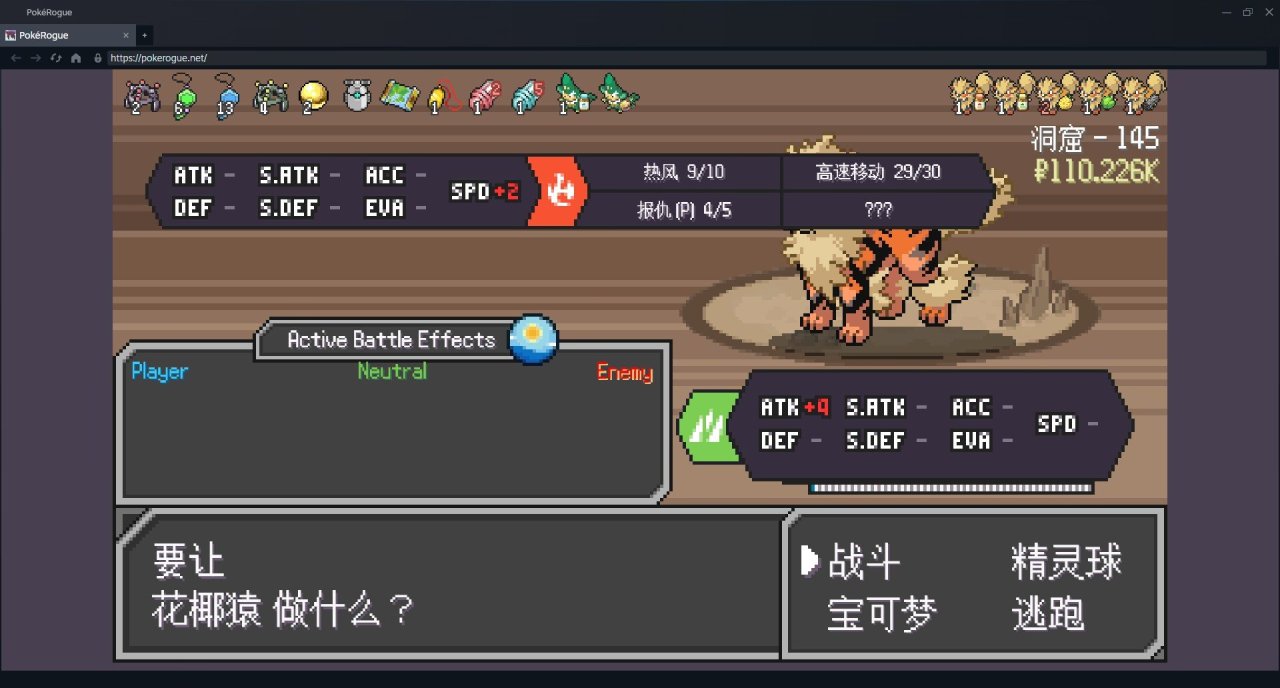Click the green map scroll item icon
Image resolution: width=1280 pixels, height=688 pixels.
(399, 95)
